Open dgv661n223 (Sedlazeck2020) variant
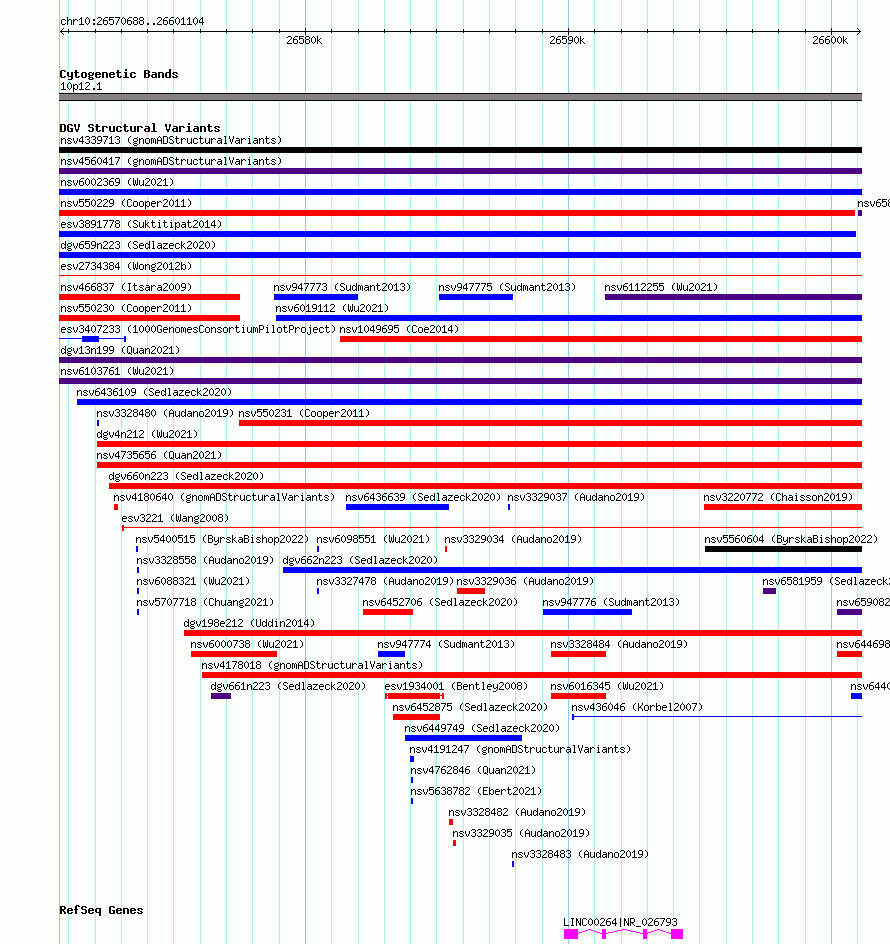 (288, 688)
